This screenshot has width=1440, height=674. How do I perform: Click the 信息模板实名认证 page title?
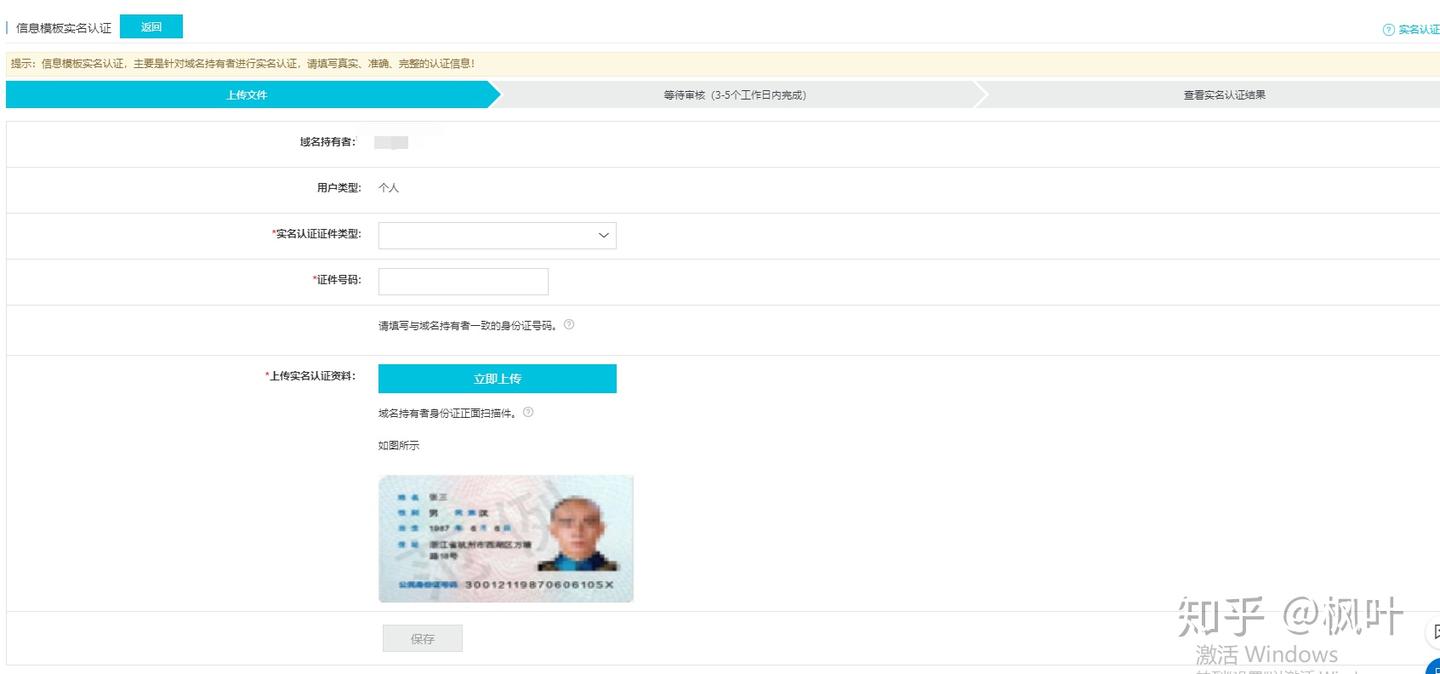click(64, 28)
